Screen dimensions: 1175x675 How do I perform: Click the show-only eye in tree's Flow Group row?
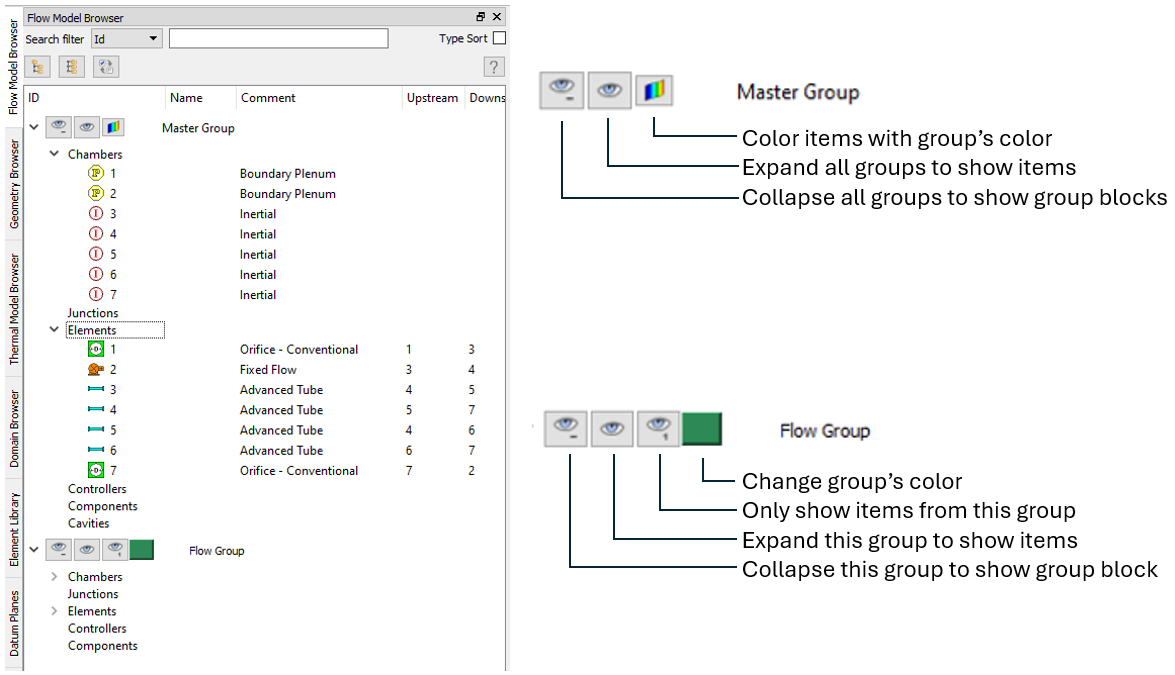tap(115, 549)
